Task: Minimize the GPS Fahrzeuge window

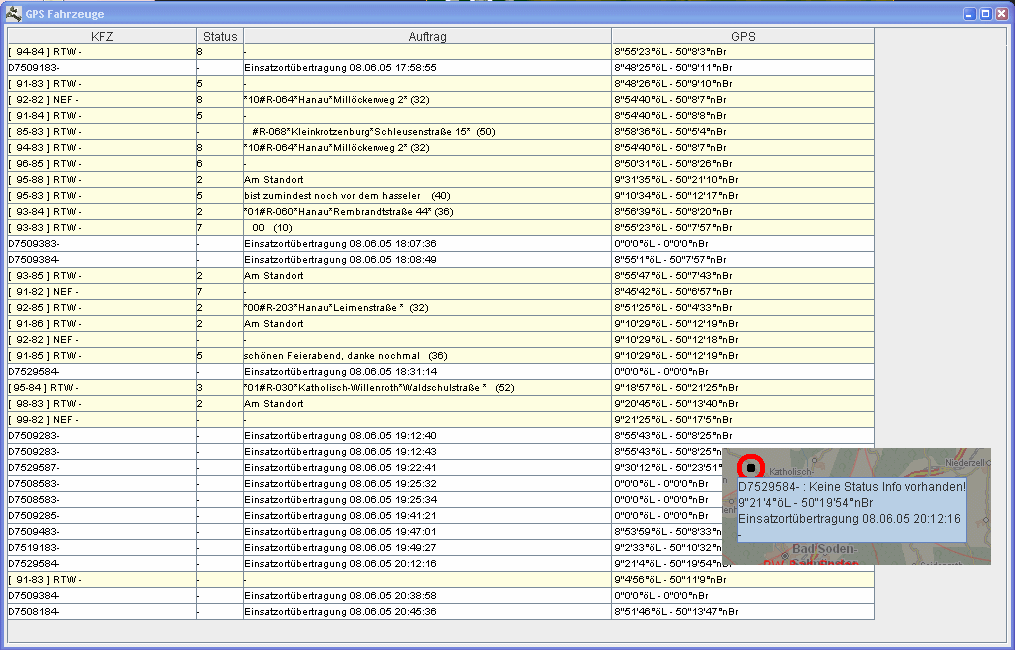Action: click(968, 14)
